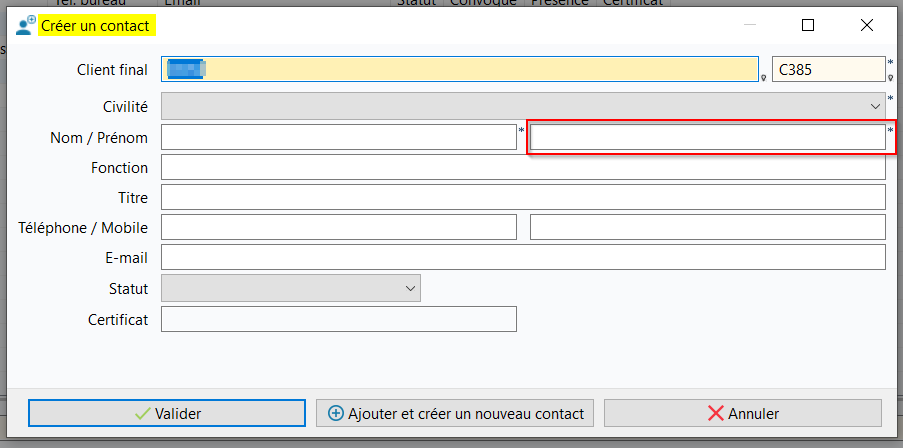Click the lookup pin icon beside C385 field
Image resolution: width=903 pixels, height=448 pixels.
point(890,77)
